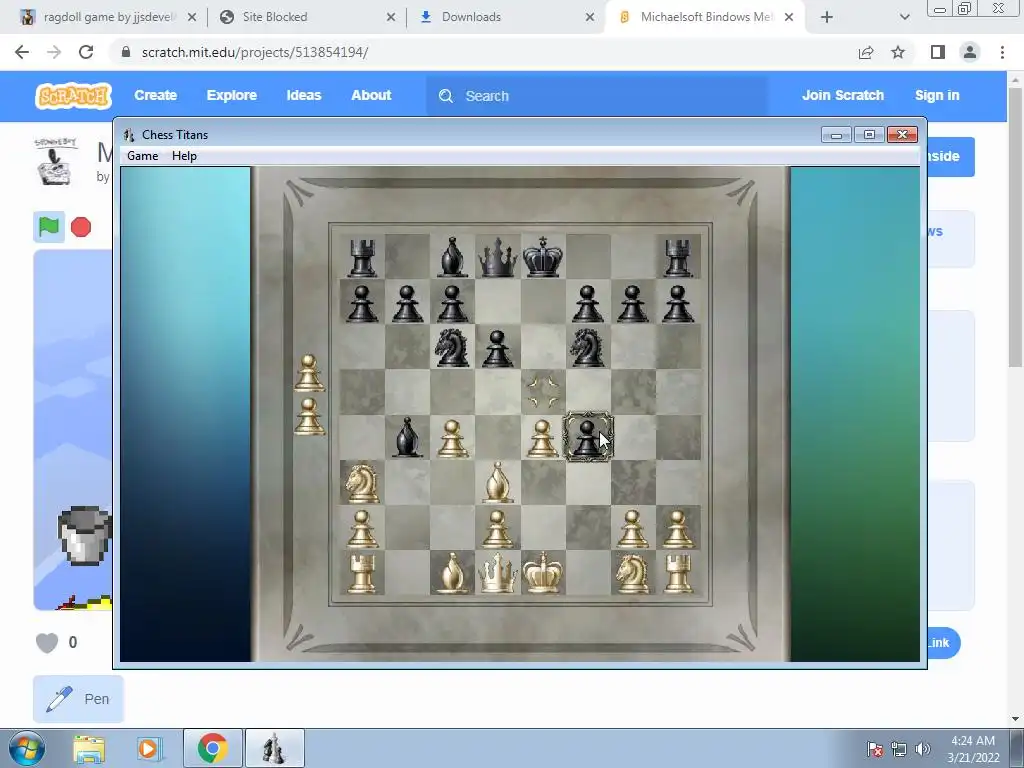The height and width of the screenshot is (768, 1024).
Task: Open the Chrome profile icon
Action: (x=970, y=52)
